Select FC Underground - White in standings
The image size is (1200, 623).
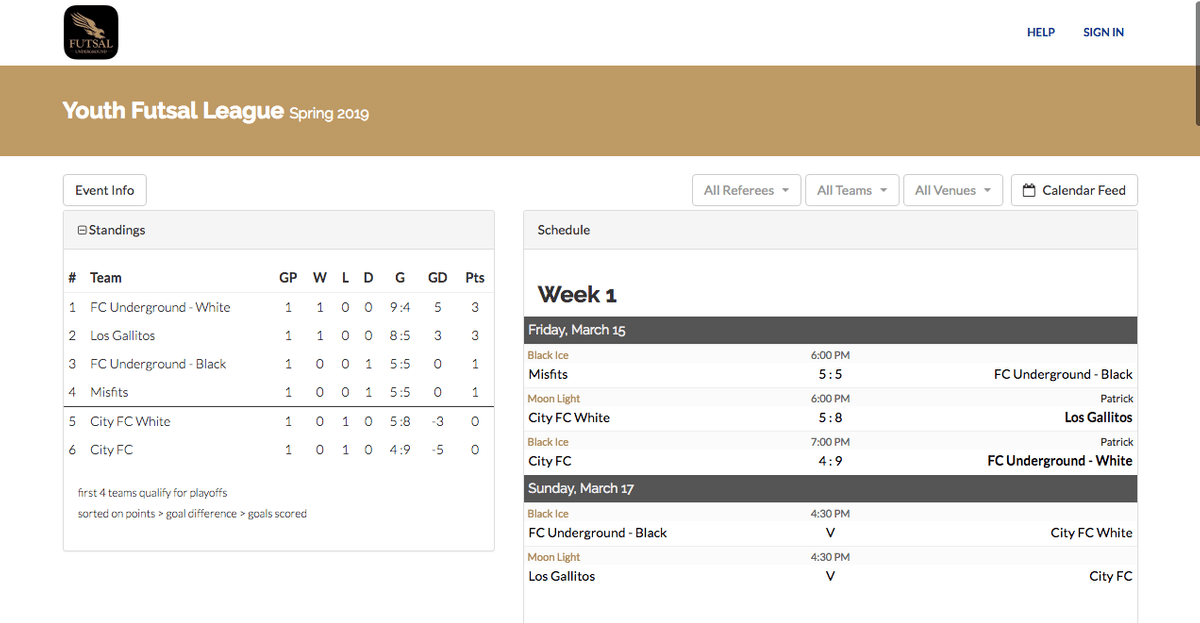[160, 307]
